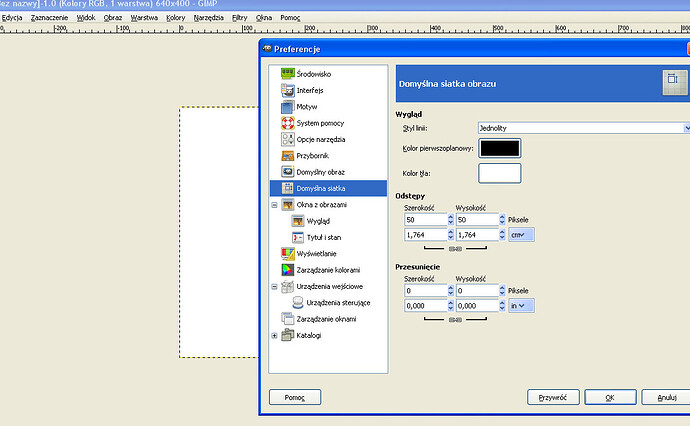This screenshot has height=426, width=690.
Task: Select Tytuł i stan in the tree
Action: (x=324, y=237)
